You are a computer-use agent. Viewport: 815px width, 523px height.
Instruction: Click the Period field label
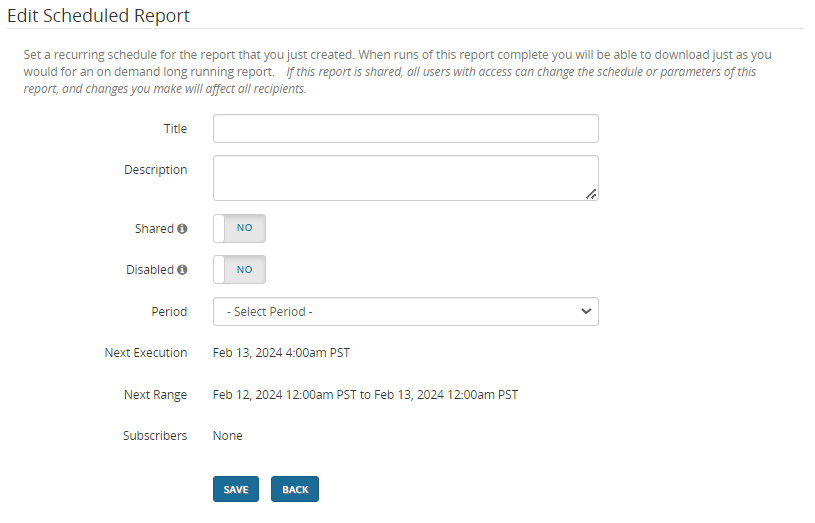169,312
